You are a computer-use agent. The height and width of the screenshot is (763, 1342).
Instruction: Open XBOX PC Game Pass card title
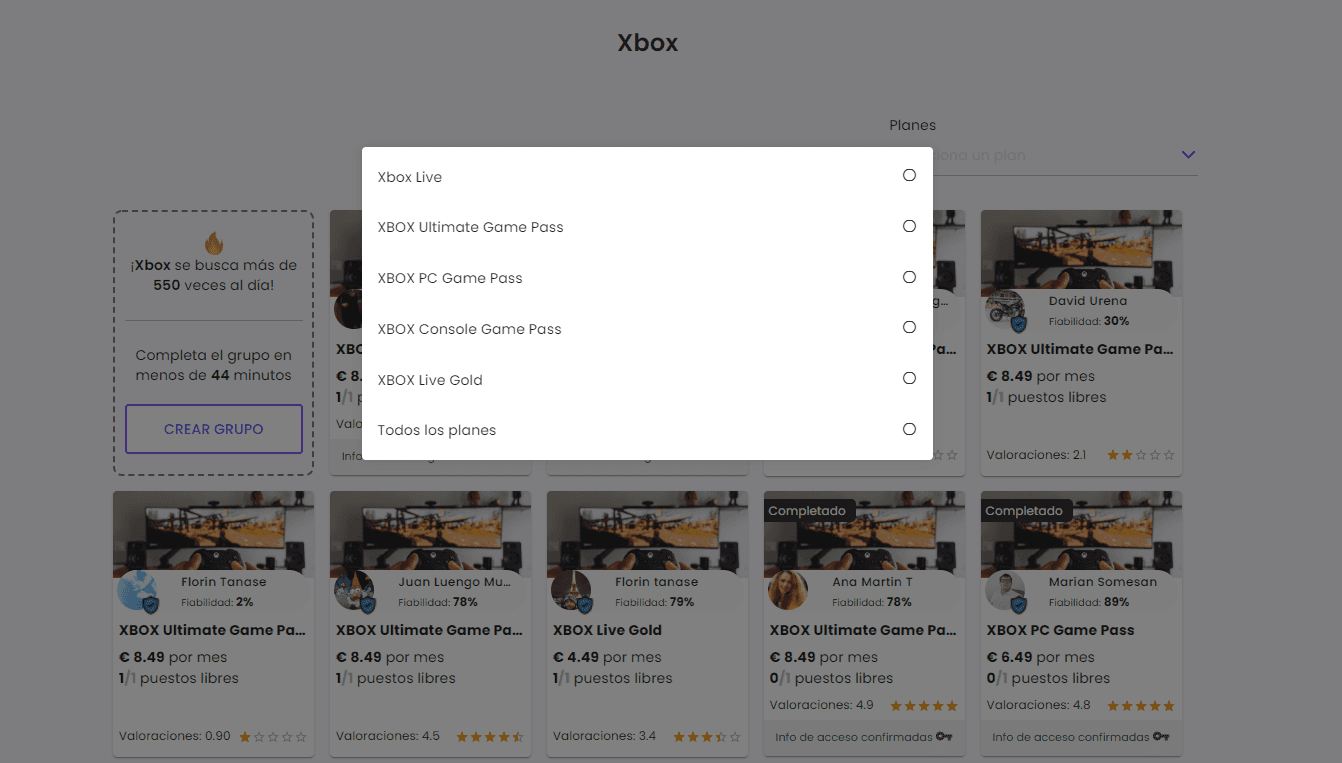(x=1060, y=630)
